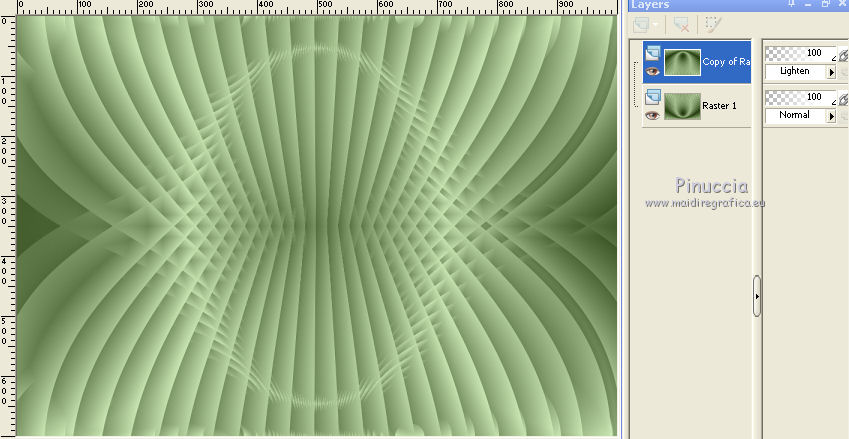Select the Copy of Ra layer name
849x439 pixels.
(x=726, y=62)
